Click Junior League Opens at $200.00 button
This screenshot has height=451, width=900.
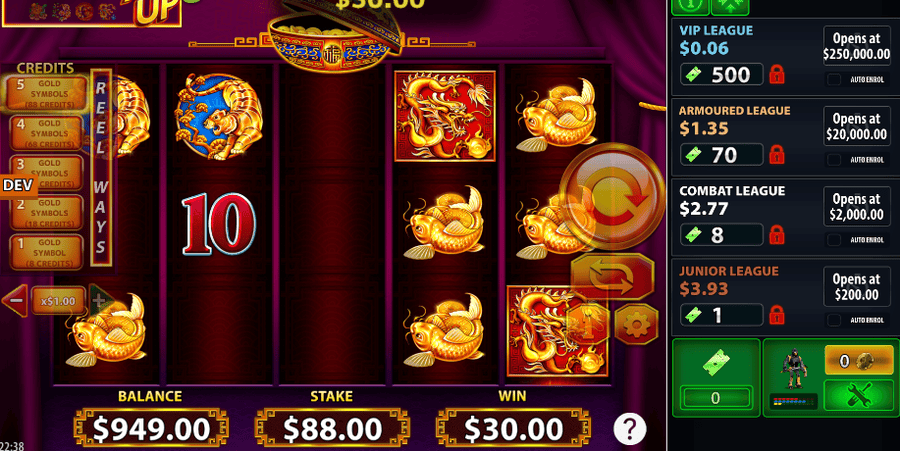pos(856,287)
